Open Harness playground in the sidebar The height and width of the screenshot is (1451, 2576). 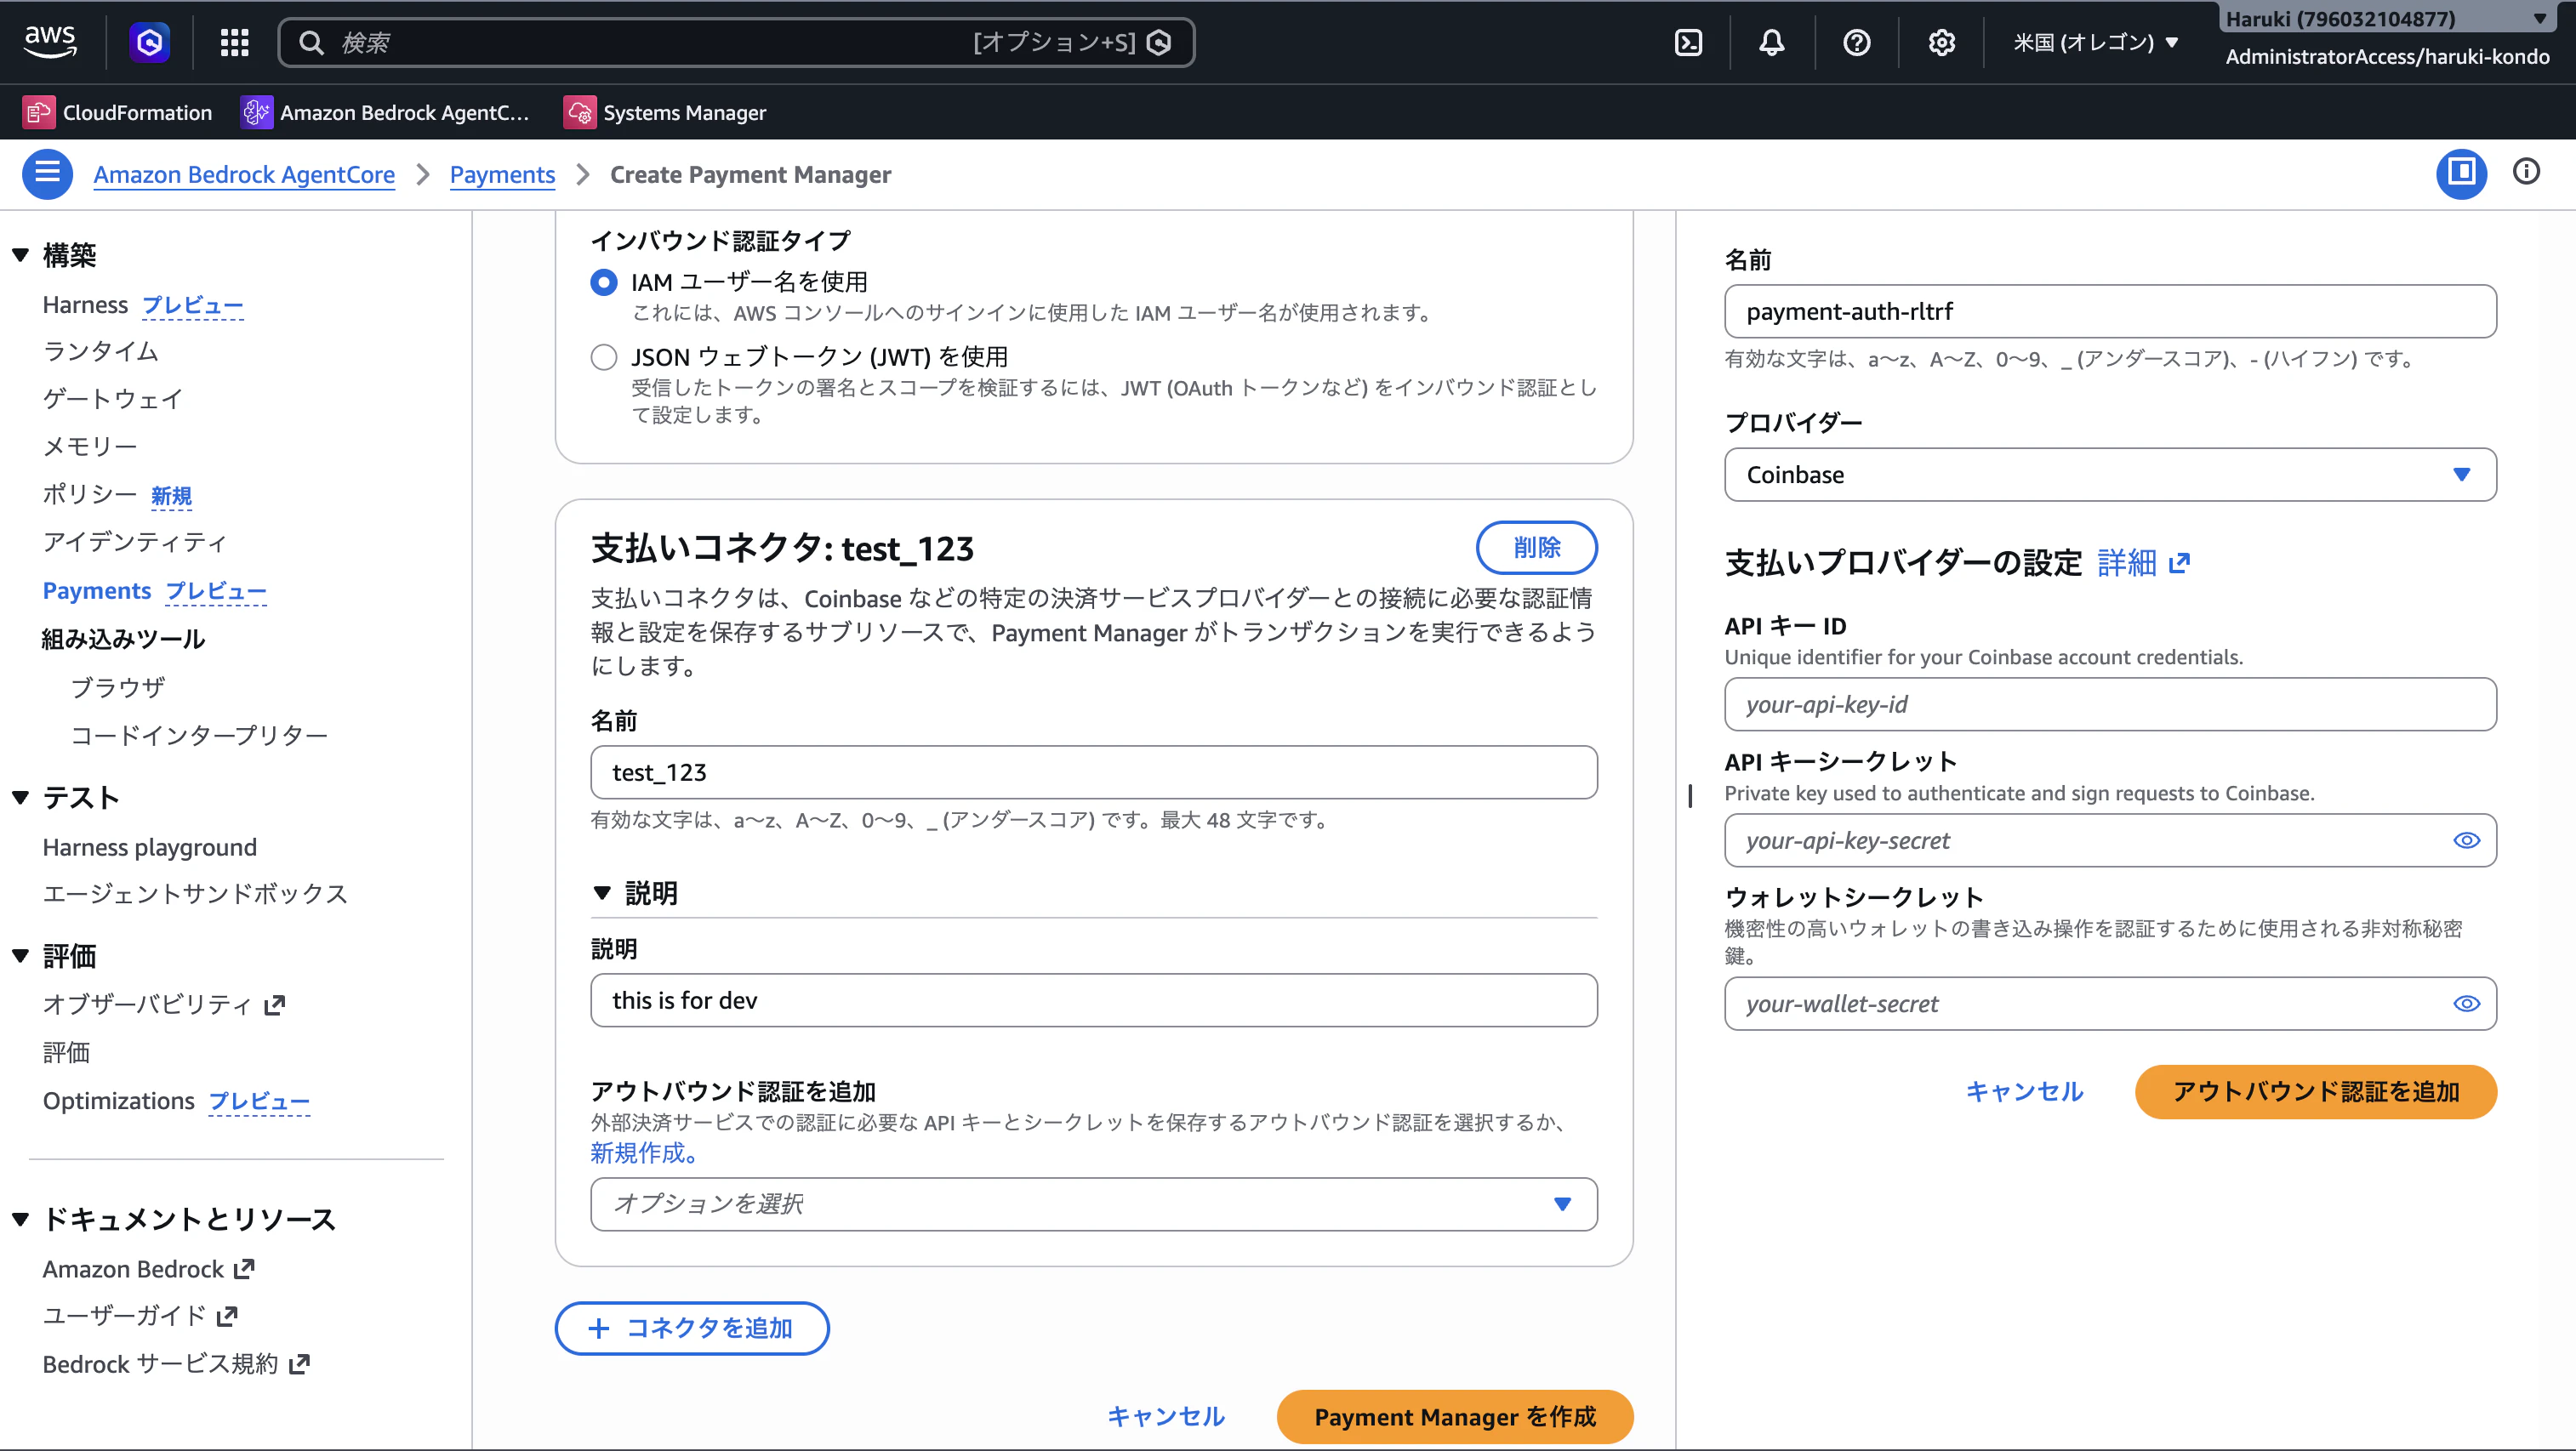coord(149,847)
